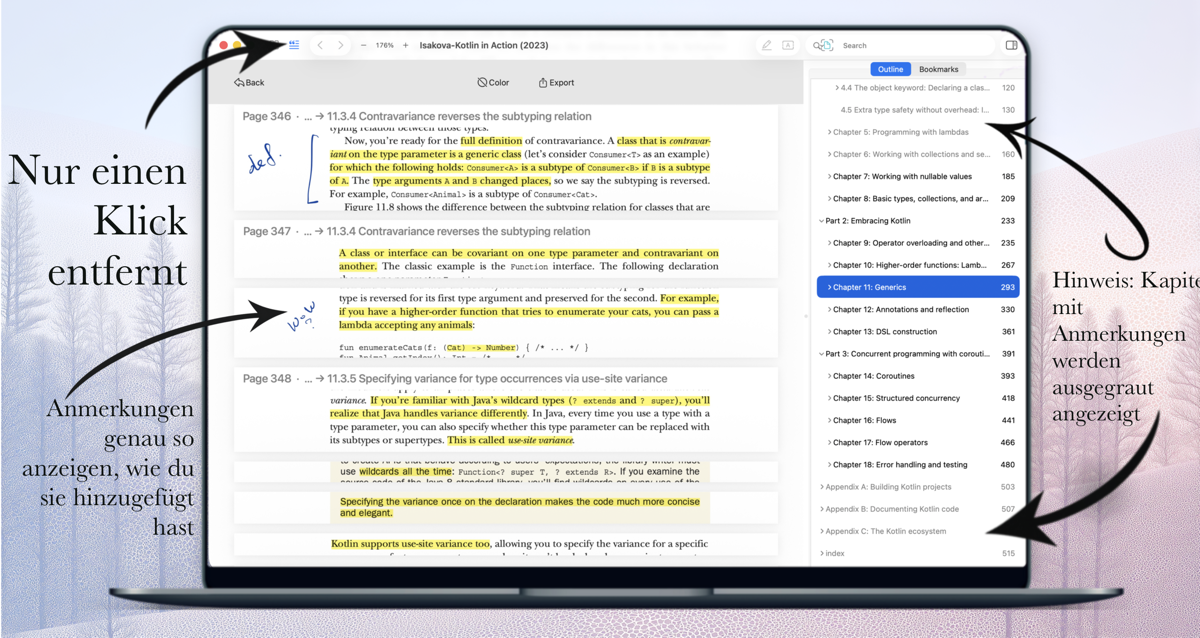The height and width of the screenshot is (638, 1200).
Task: Click the 176% zoom level value
Action: [x=384, y=45]
